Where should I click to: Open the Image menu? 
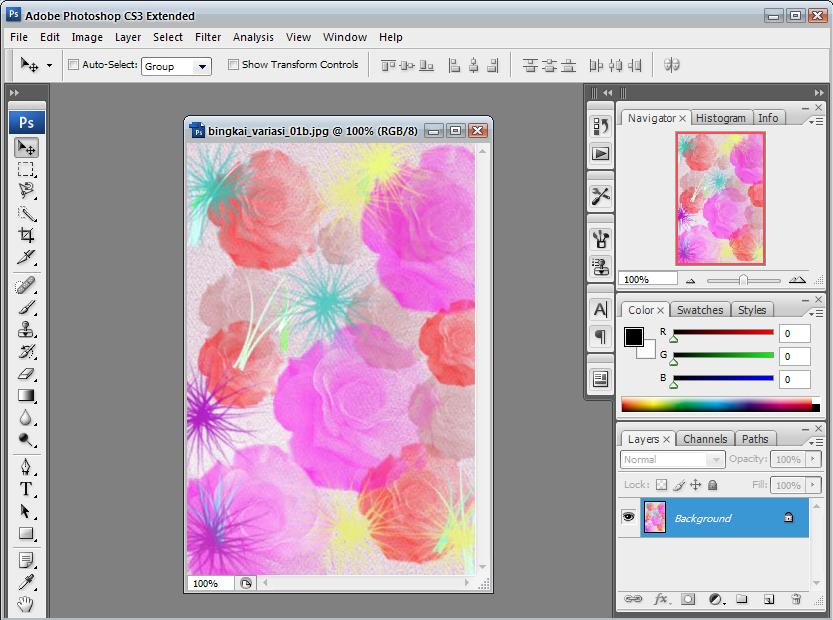pyautogui.click(x=87, y=37)
